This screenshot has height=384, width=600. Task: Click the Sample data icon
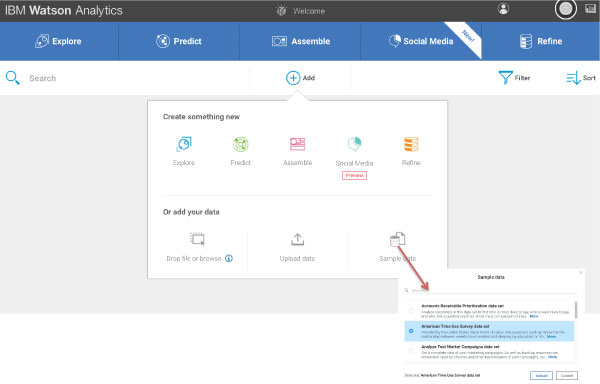pyautogui.click(x=397, y=239)
